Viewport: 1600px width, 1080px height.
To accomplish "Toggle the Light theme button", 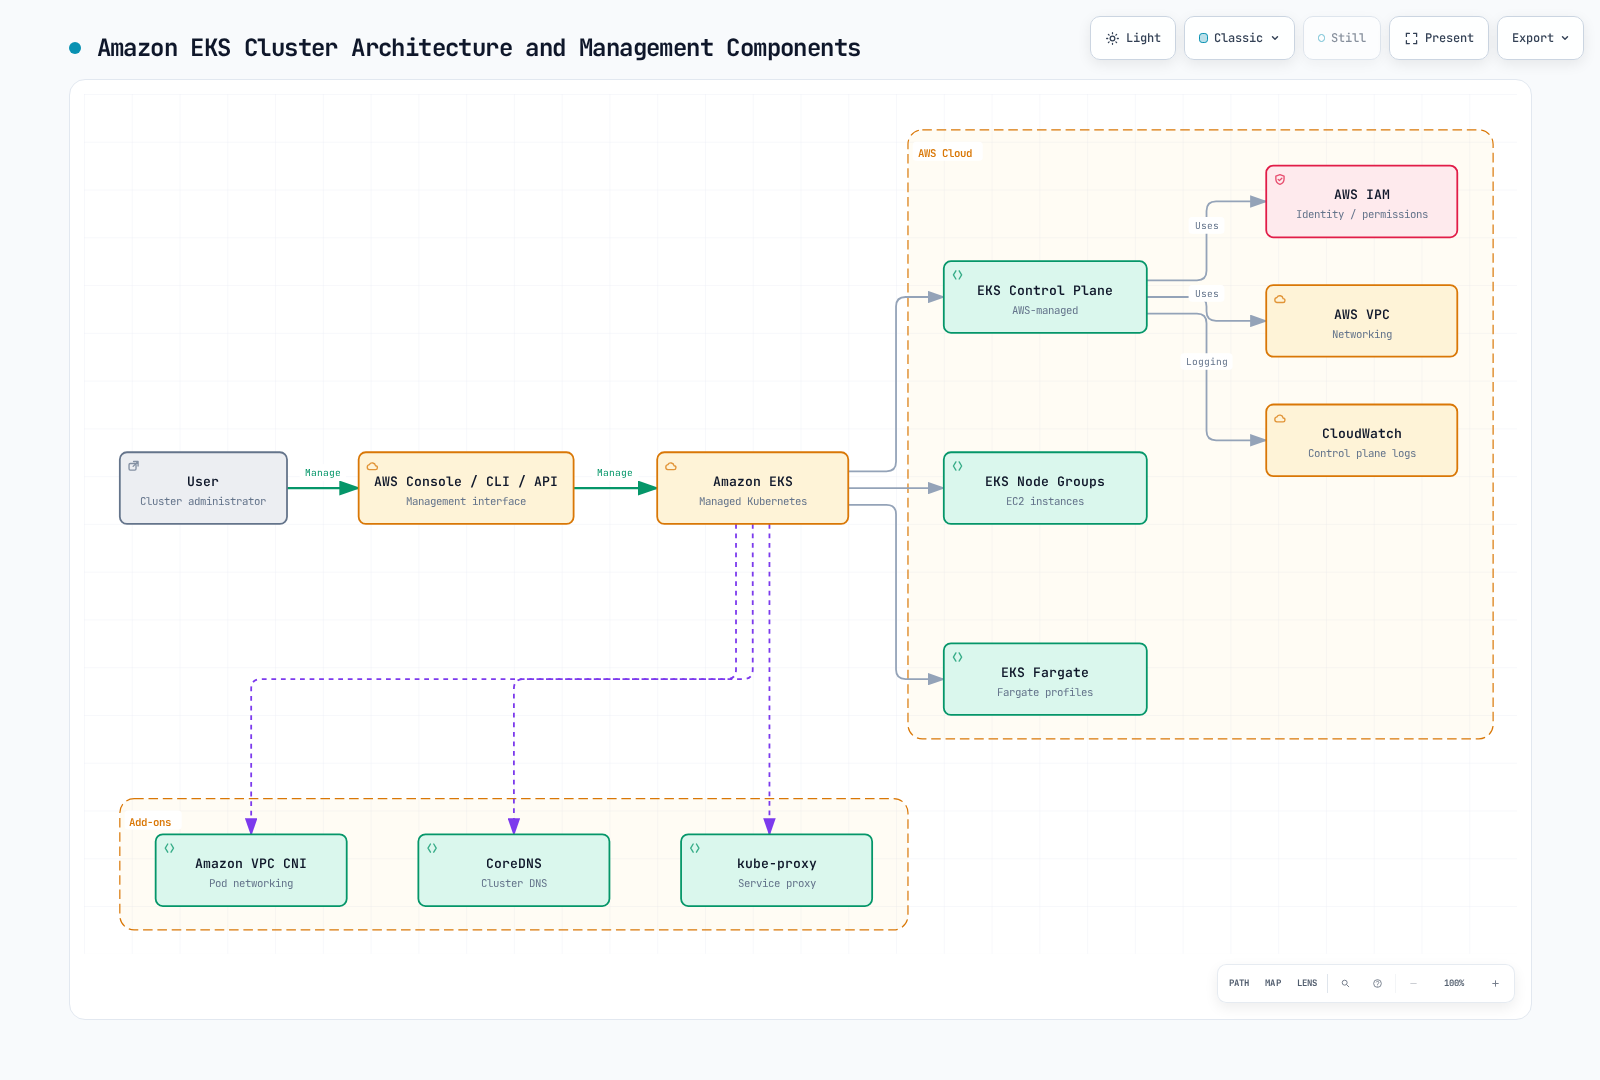I will point(1133,38).
